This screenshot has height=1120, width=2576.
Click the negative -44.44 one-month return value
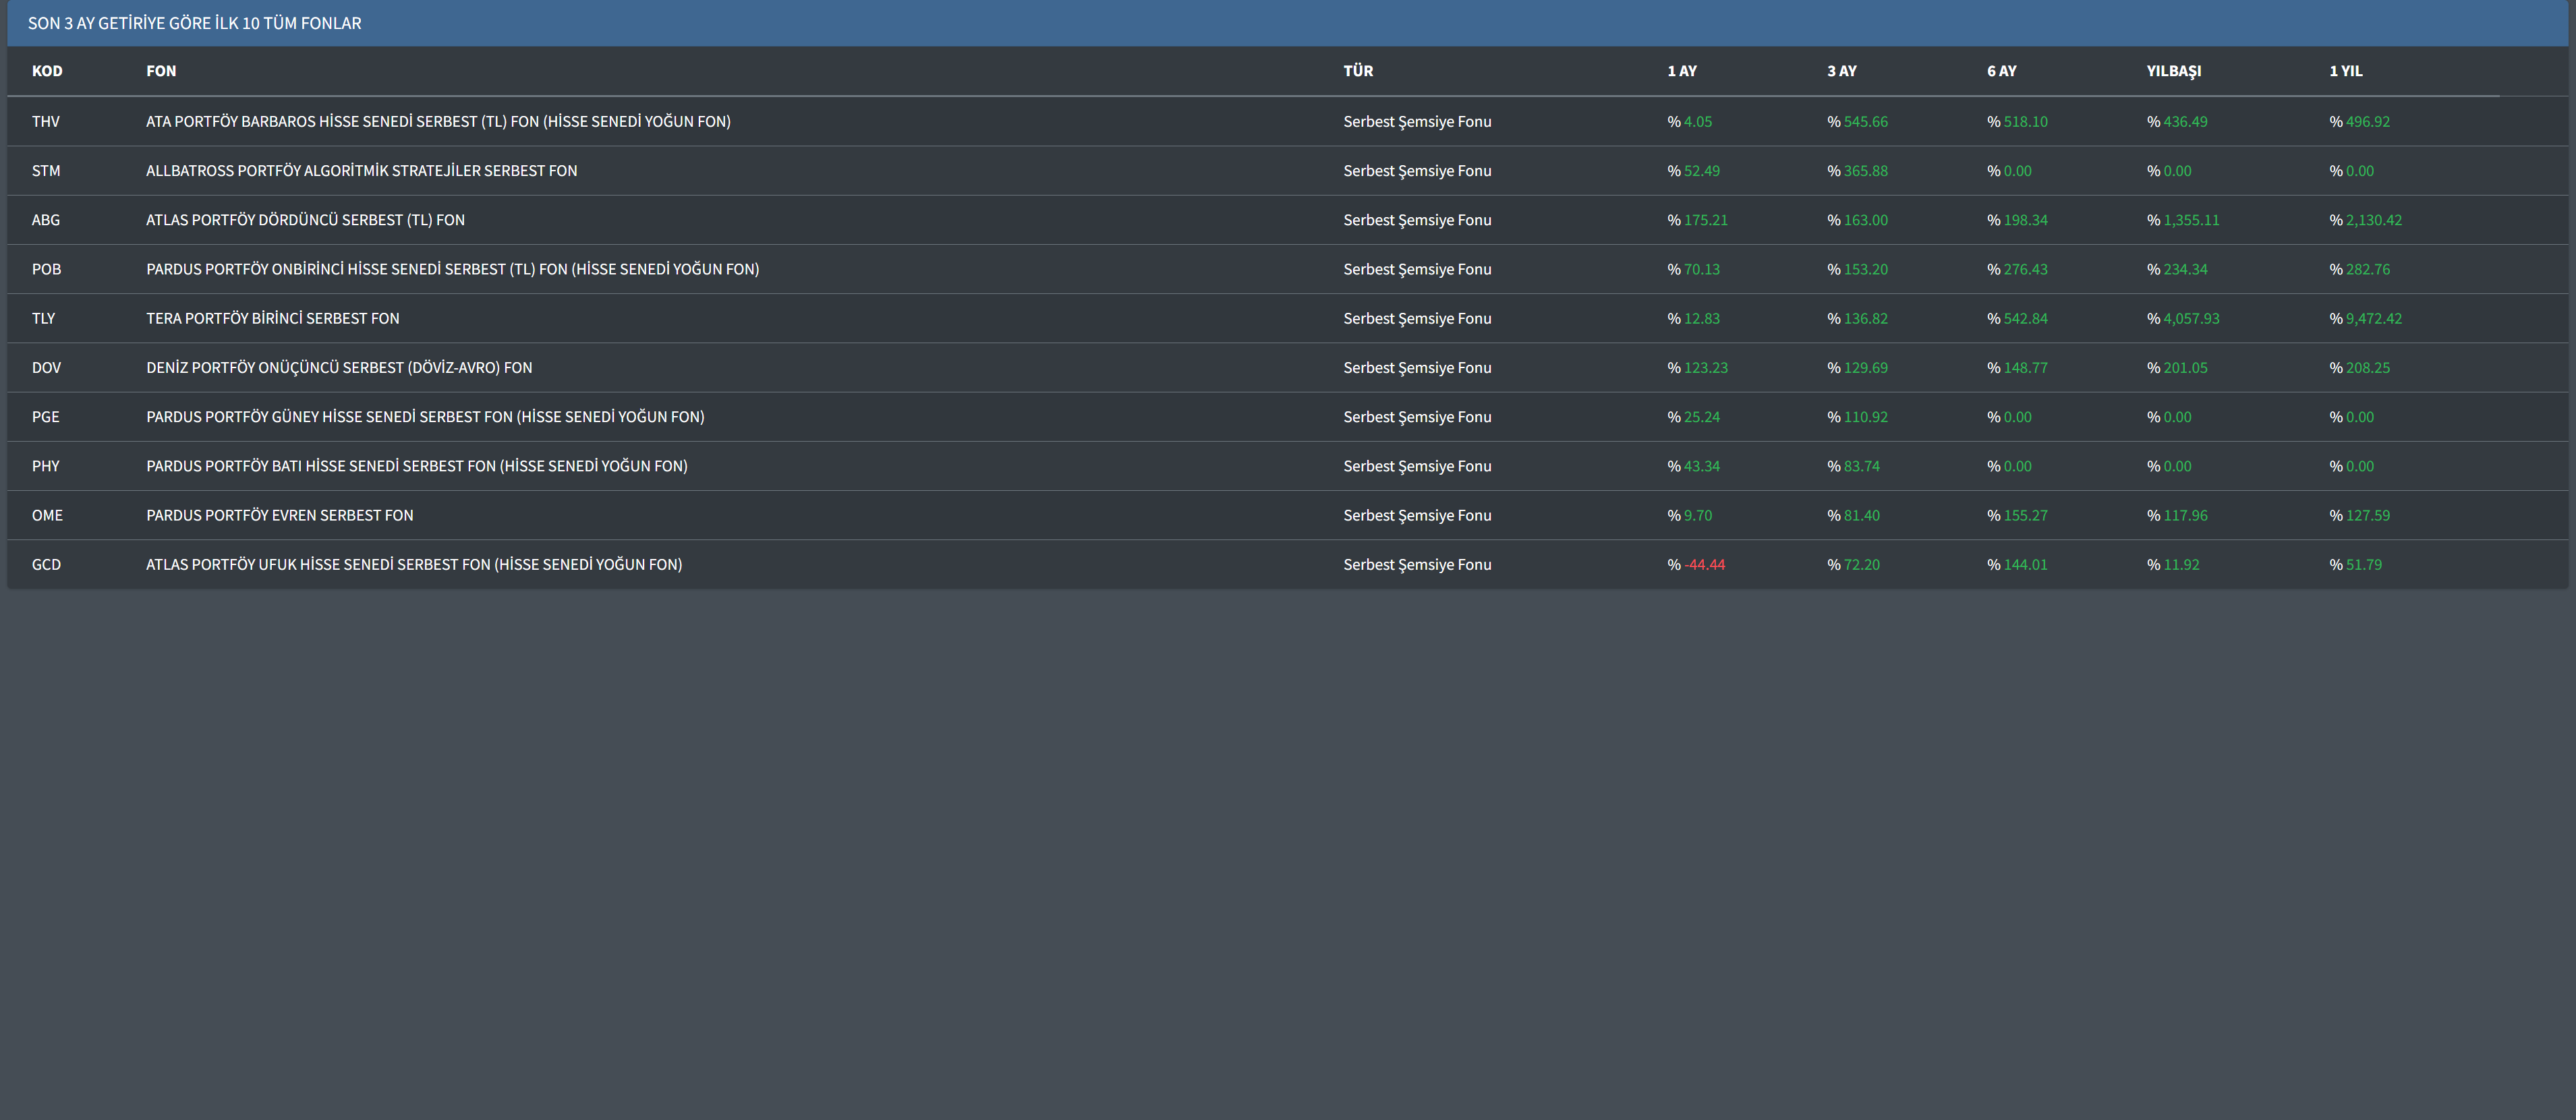(x=1704, y=565)
